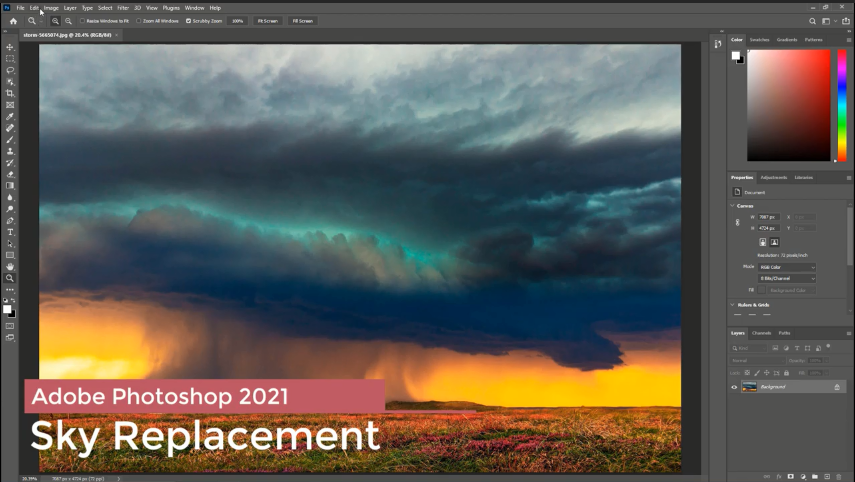The image size is (855, 482).
Task: Switch to the Channels tab
Action: (761, 333)
